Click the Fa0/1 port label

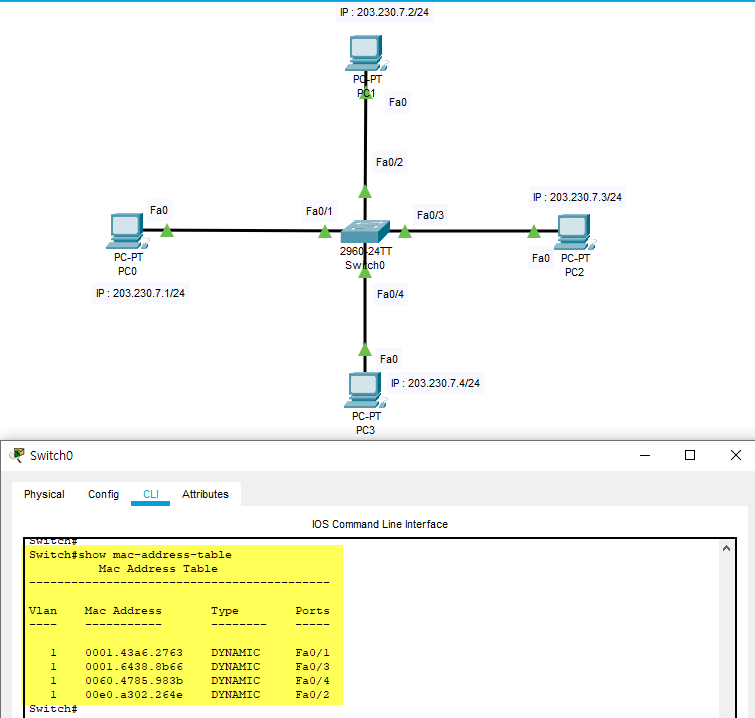coord(319,211)
